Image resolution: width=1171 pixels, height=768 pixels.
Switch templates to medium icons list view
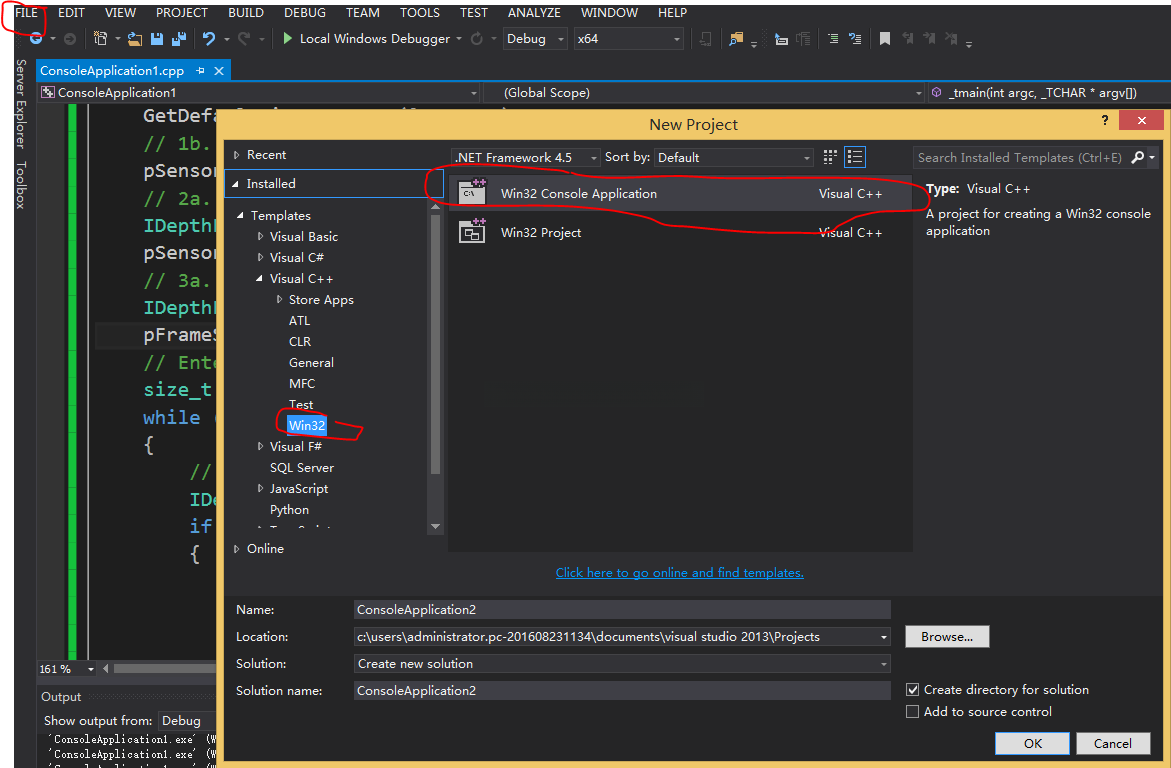point(854,157)
